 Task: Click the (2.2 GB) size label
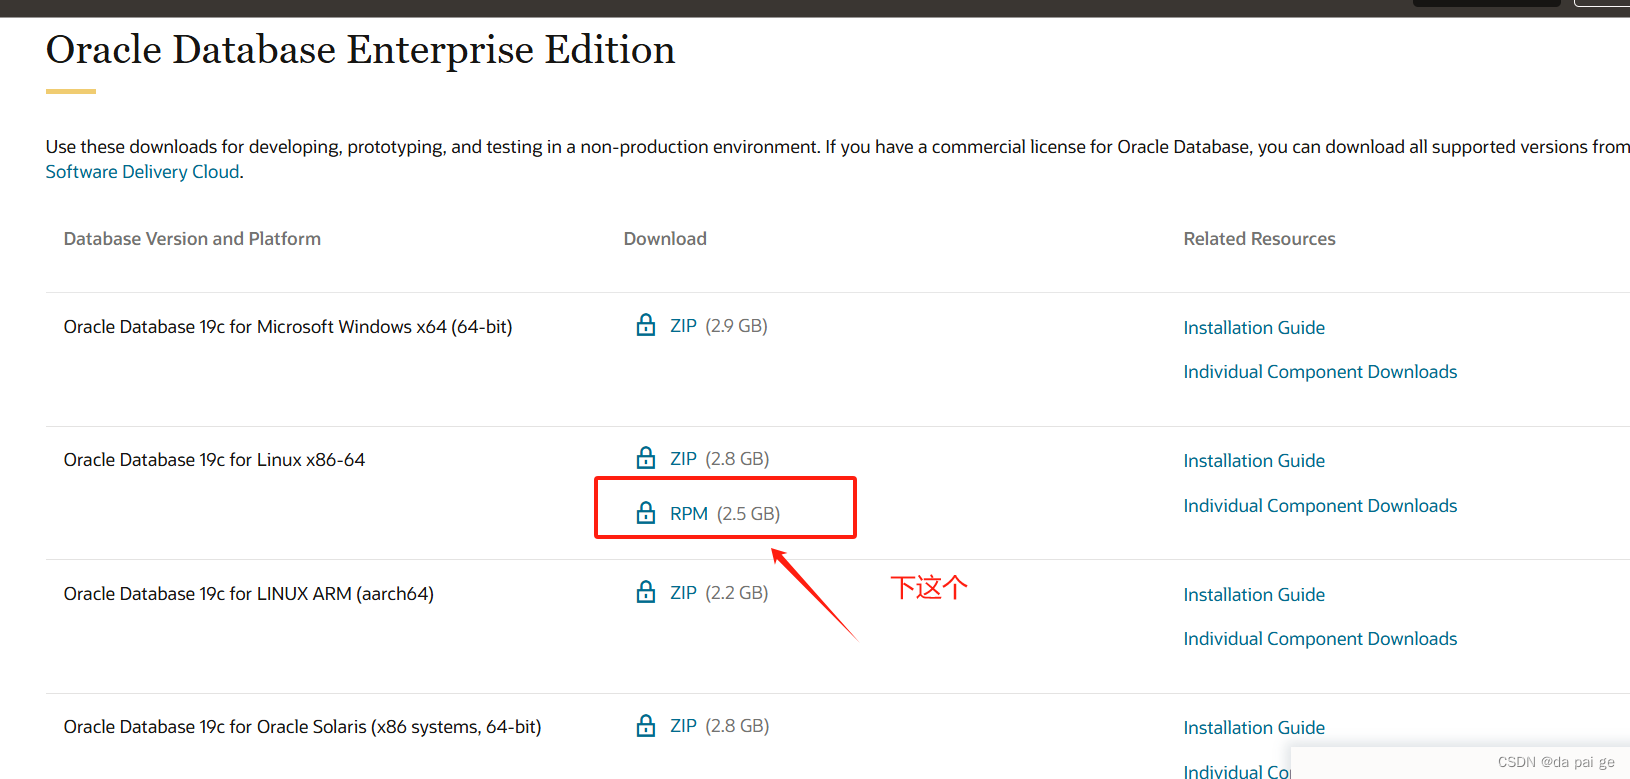737,593
